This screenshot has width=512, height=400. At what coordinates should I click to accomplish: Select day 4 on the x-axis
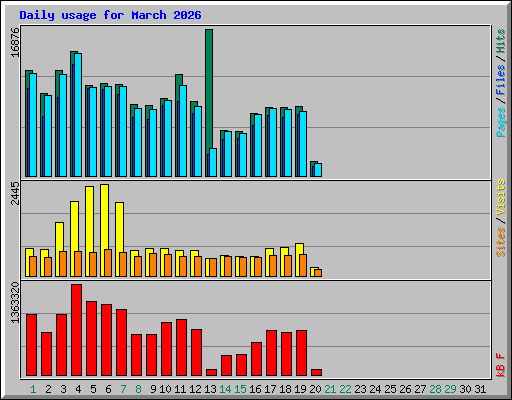pos(78,389)
